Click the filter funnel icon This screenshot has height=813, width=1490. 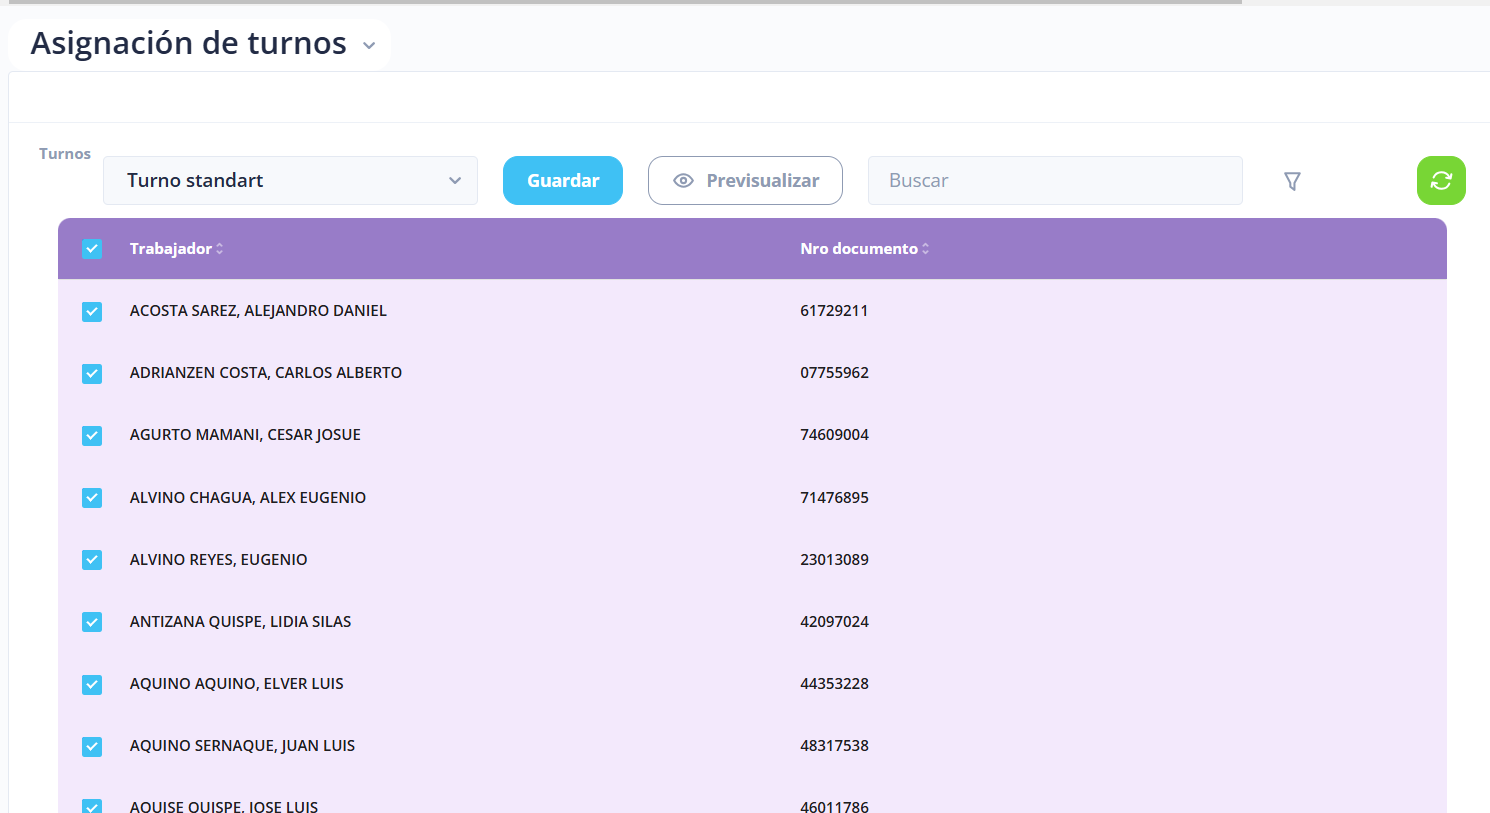pos(1292,181)
